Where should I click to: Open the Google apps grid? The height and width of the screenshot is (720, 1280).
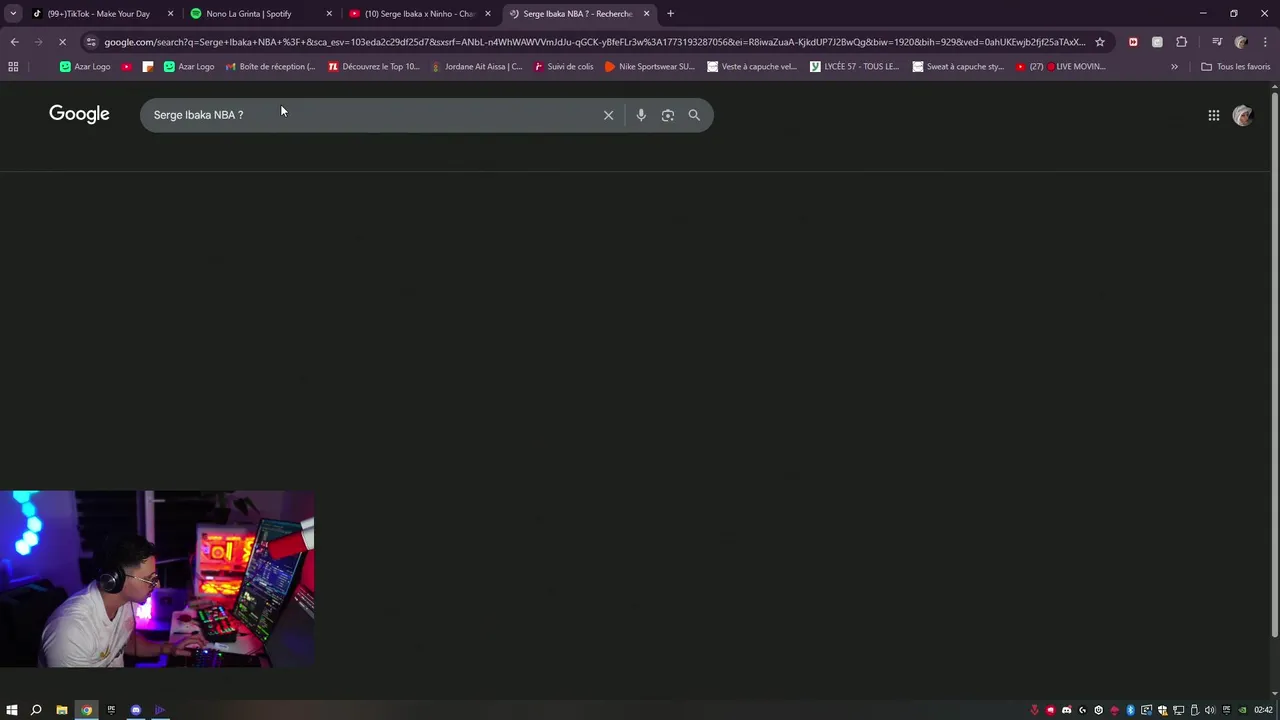point(1214,115)
